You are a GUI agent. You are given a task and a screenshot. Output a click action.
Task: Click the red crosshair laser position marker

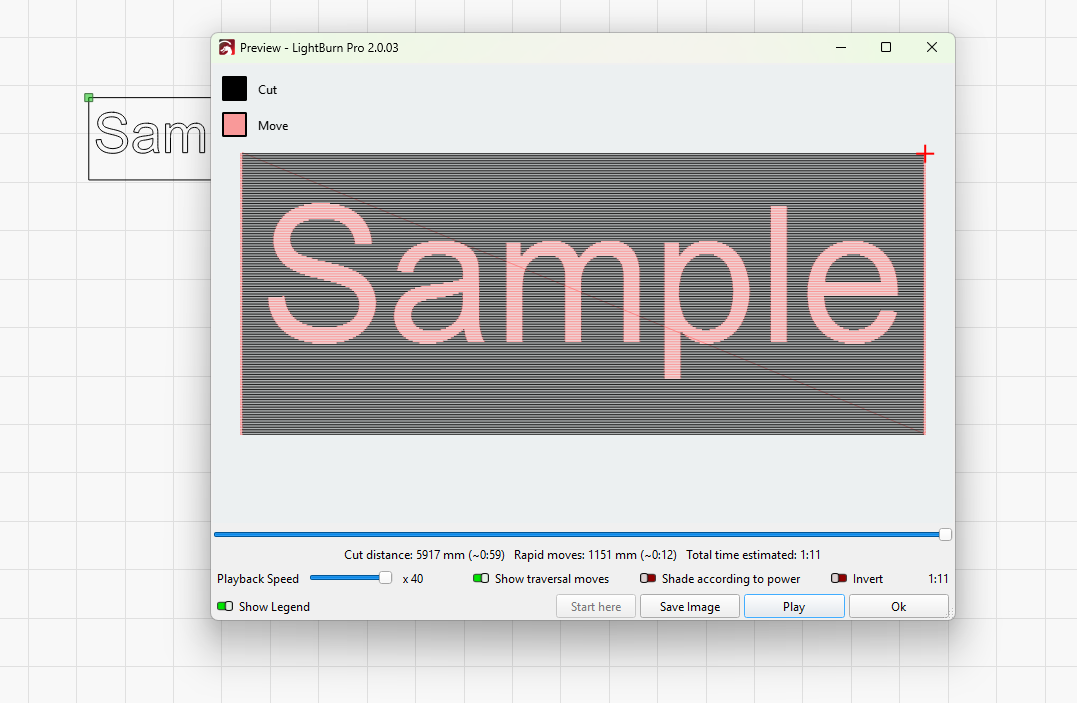(x=925, y=154)
